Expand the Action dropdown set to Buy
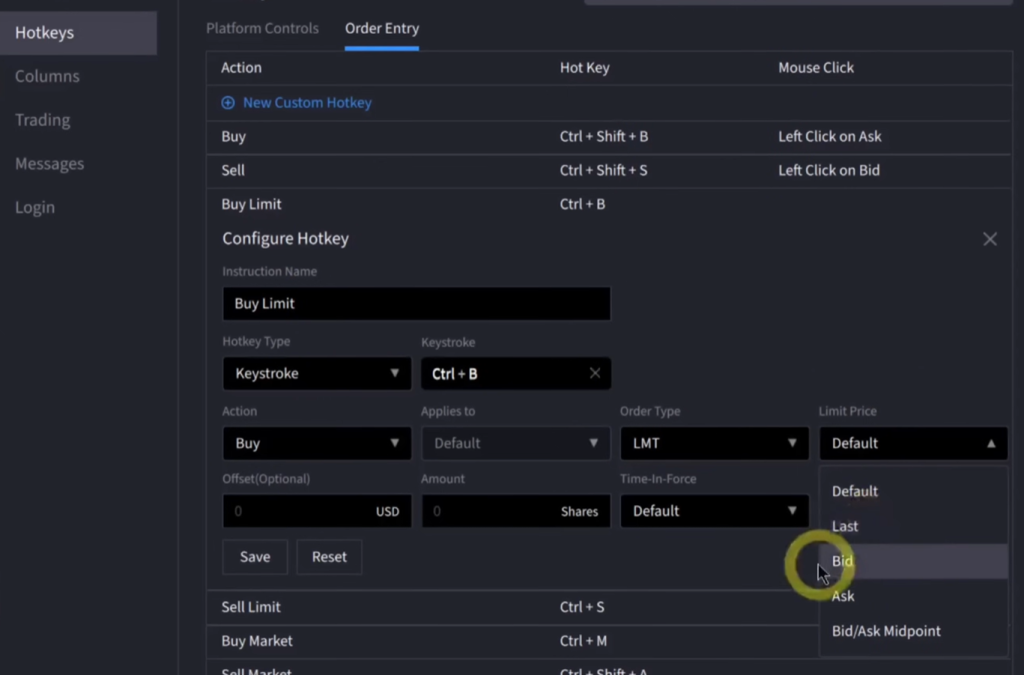The width and height of the screenshot is (1024, 675). point(316,443)
